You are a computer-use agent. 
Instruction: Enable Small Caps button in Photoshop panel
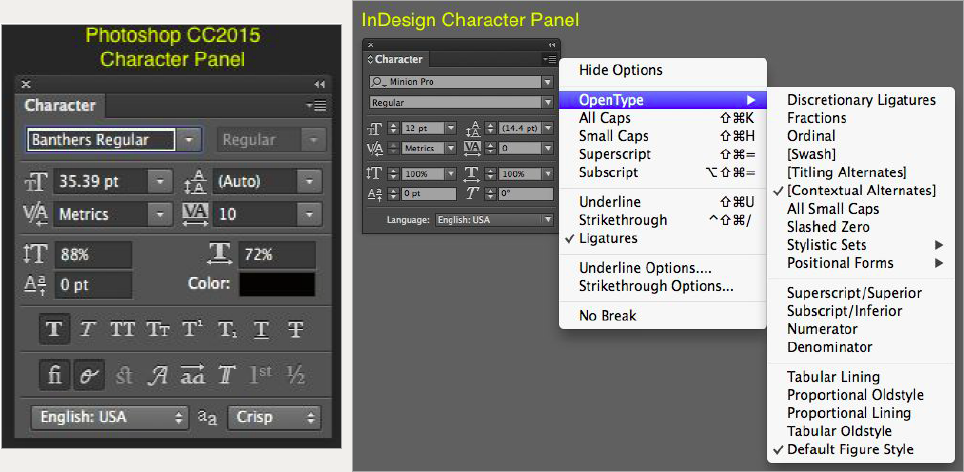point(157,329)
